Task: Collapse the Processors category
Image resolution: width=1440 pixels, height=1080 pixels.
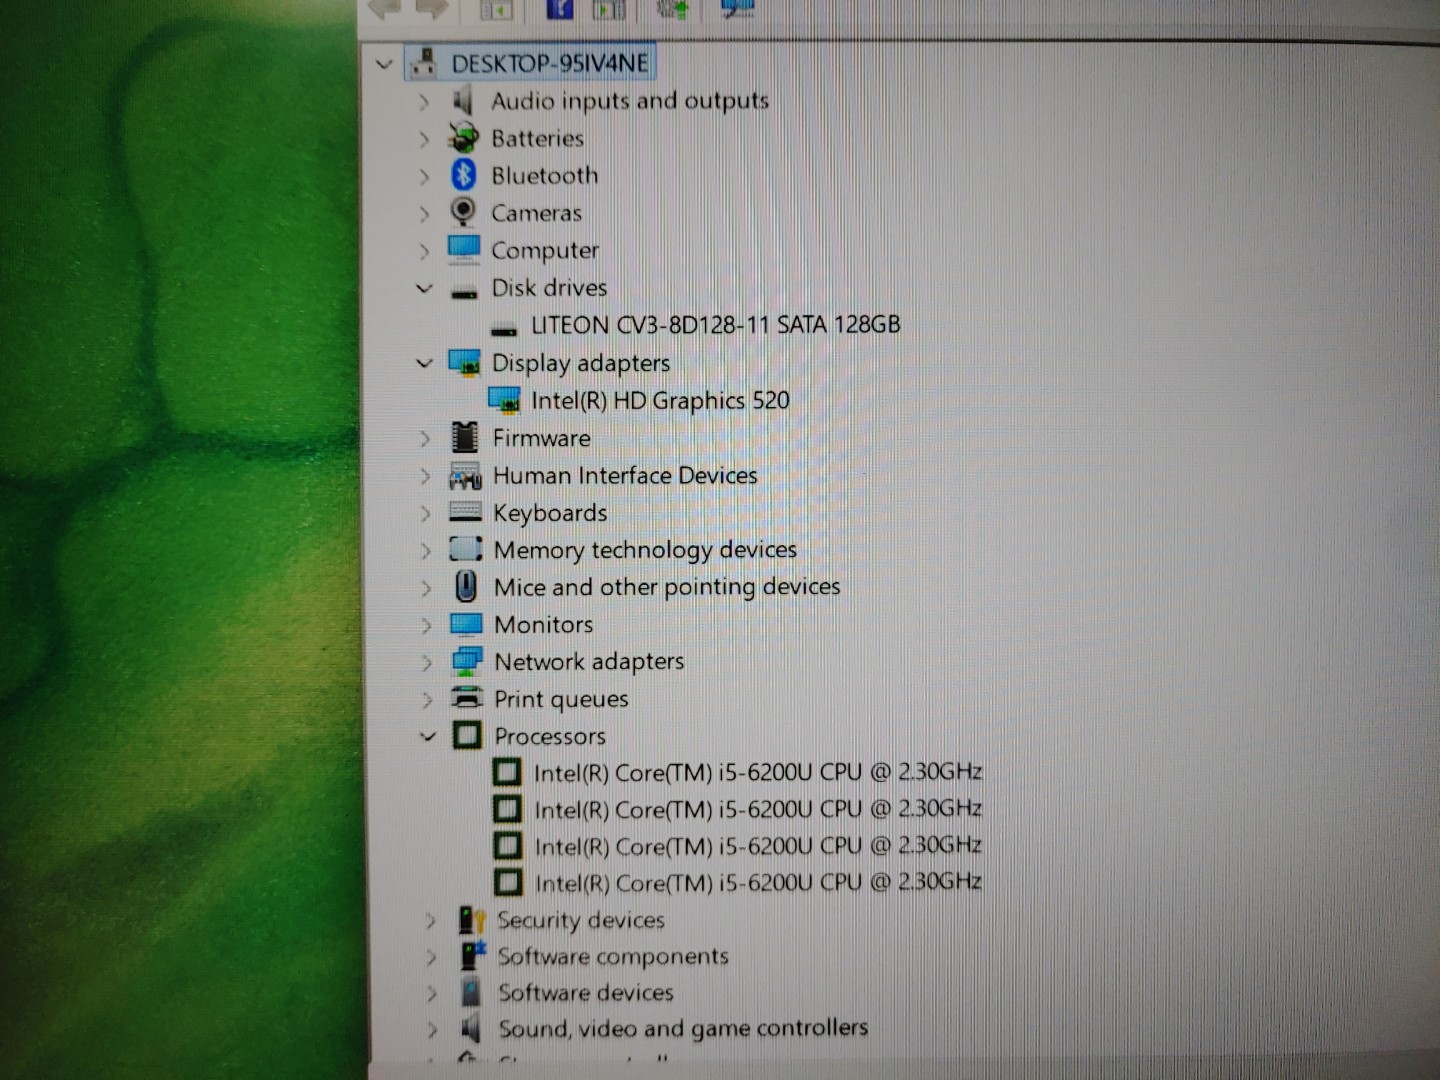Action: 429,736
